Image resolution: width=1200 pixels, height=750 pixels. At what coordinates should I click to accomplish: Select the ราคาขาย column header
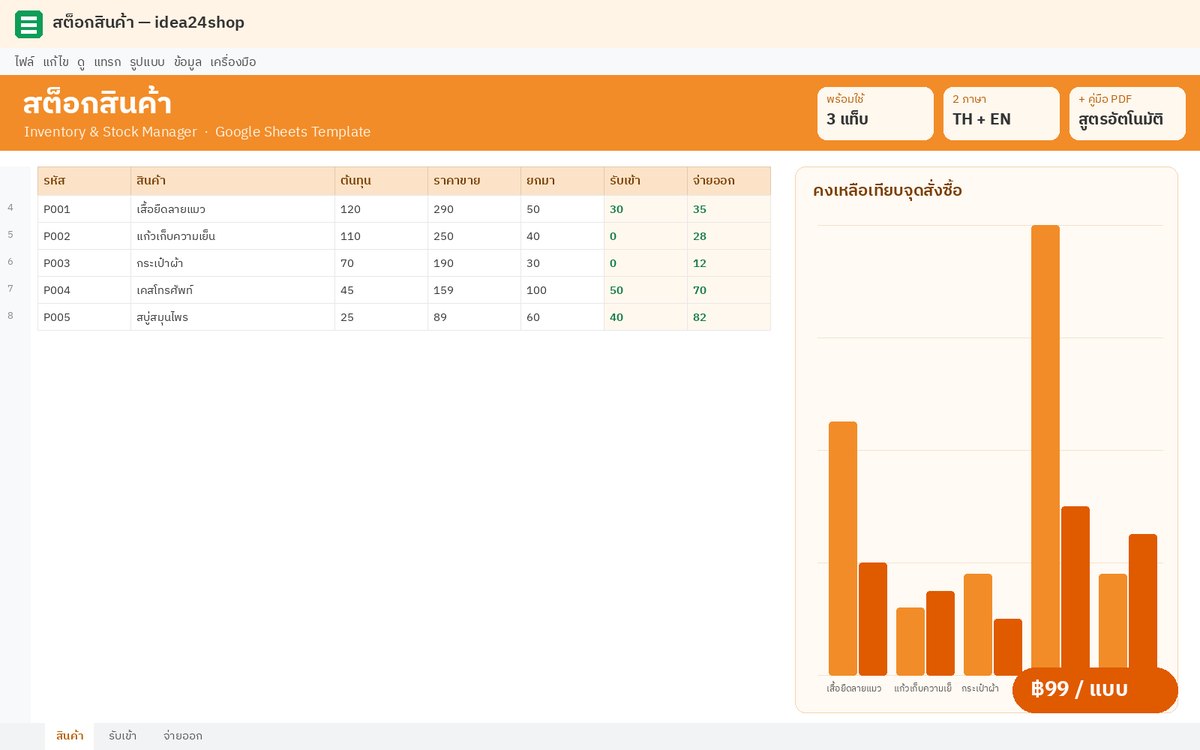click(474, 181)
